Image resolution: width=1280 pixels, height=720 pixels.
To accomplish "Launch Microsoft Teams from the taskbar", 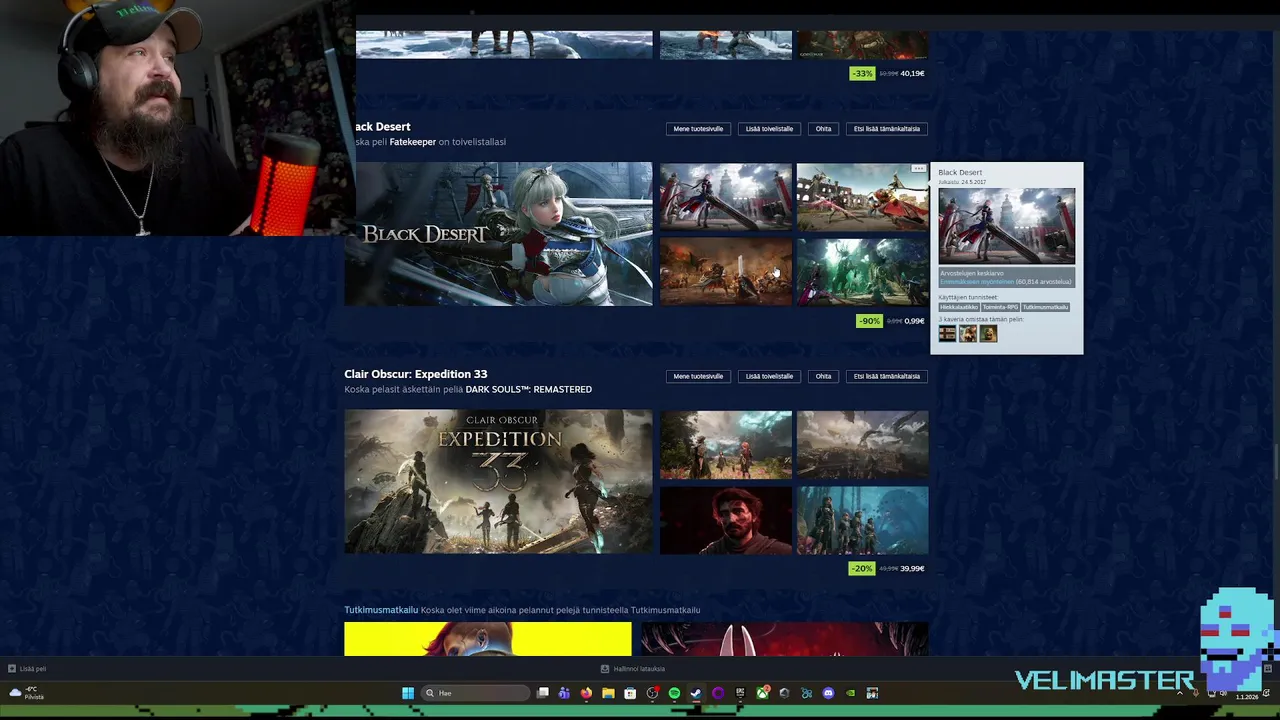I will [564, 693].
